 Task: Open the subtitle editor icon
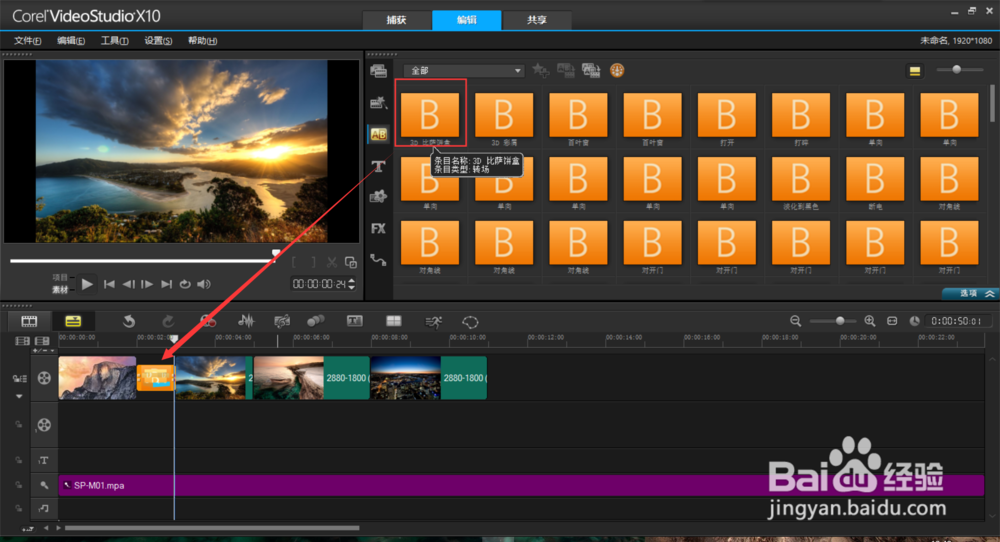click(x=355, y=321)
